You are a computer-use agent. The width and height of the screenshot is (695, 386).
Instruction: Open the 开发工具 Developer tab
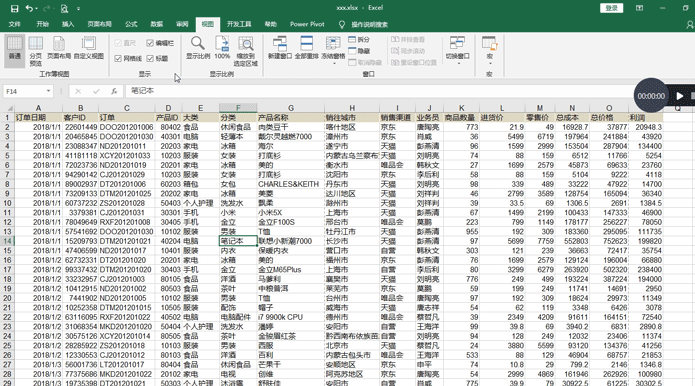(239, 24)
